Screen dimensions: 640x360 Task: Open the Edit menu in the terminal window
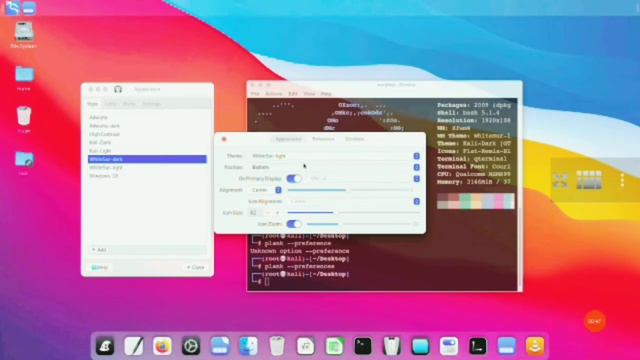(x=293, y=94)
